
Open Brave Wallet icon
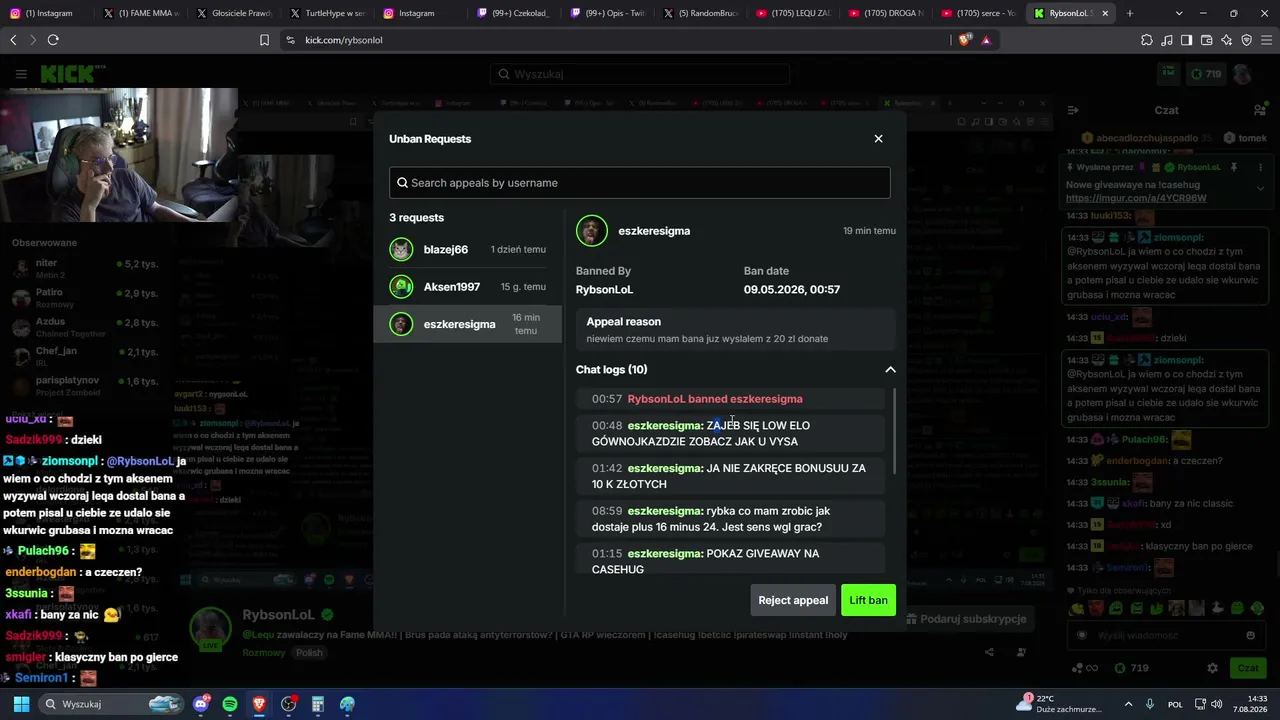click(1206, 40)
